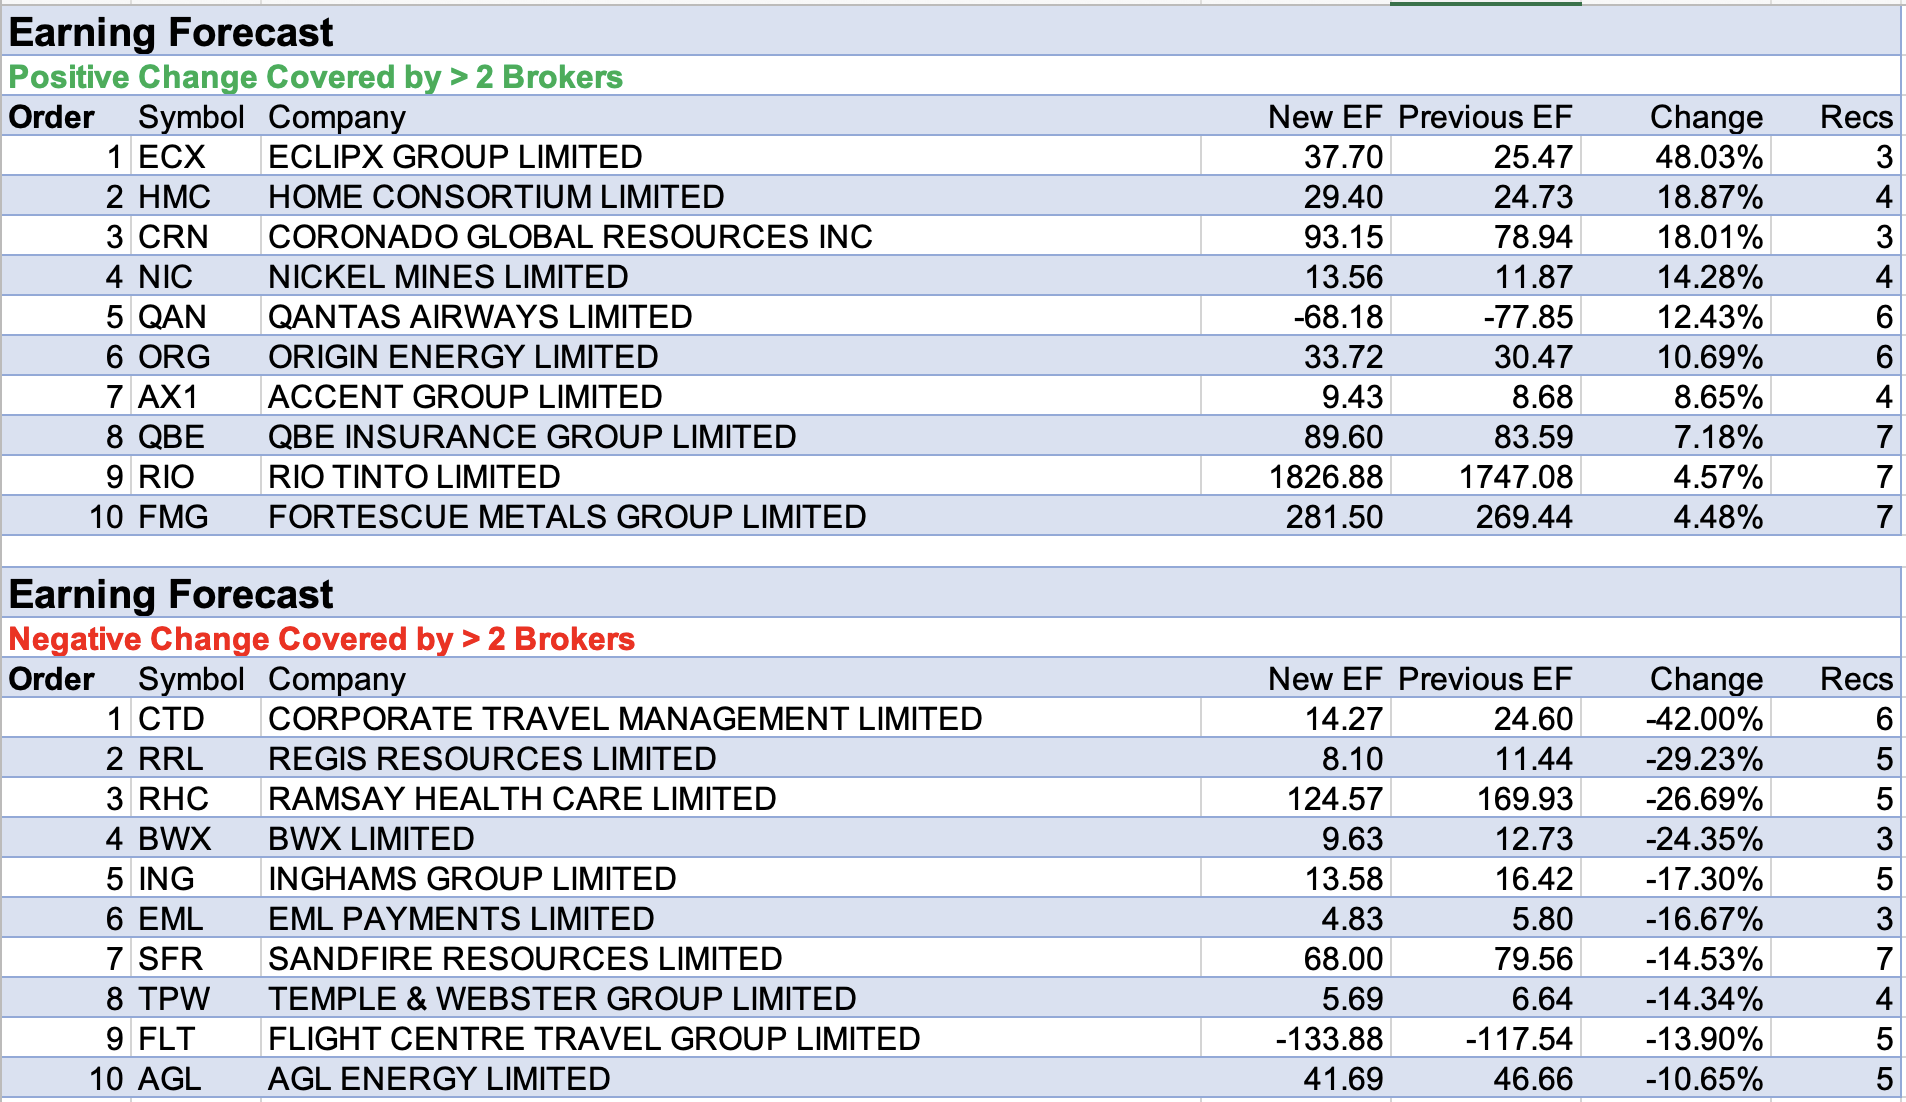Select the 48.03% change value

tap(1709, 157)
